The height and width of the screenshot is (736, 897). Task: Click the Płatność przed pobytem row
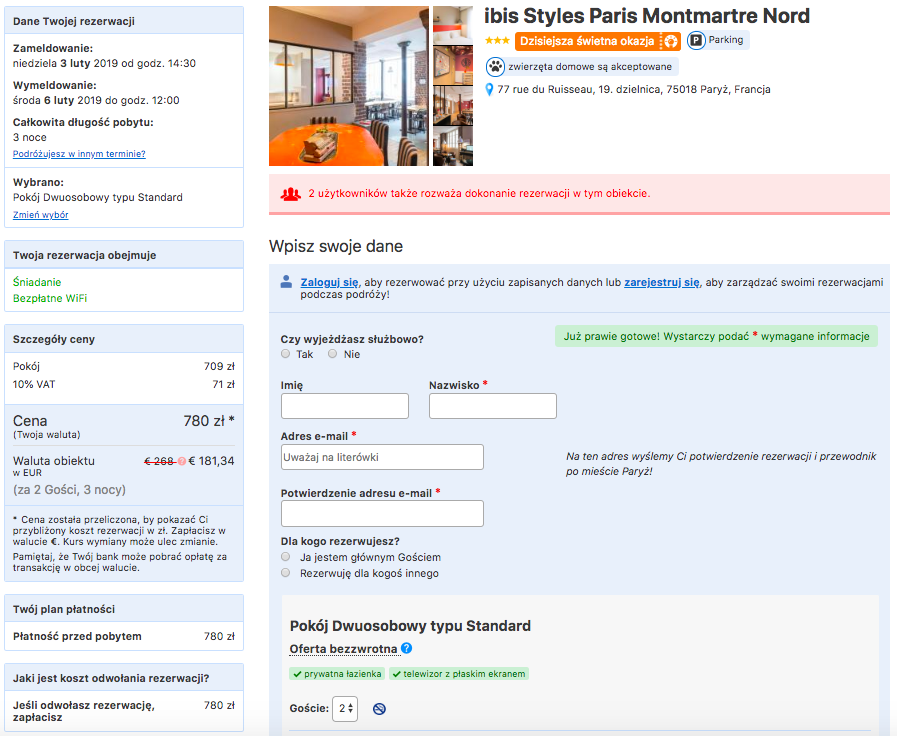[x=124, y=636]
